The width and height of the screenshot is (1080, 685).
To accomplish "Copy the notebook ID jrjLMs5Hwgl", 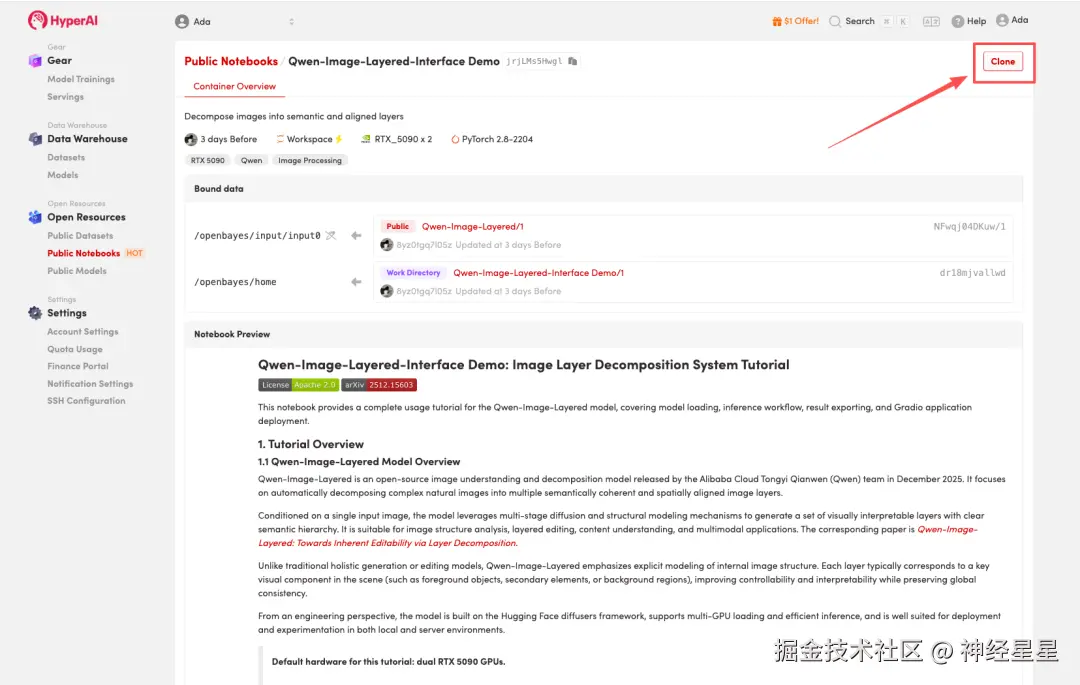I will (572, 61).
